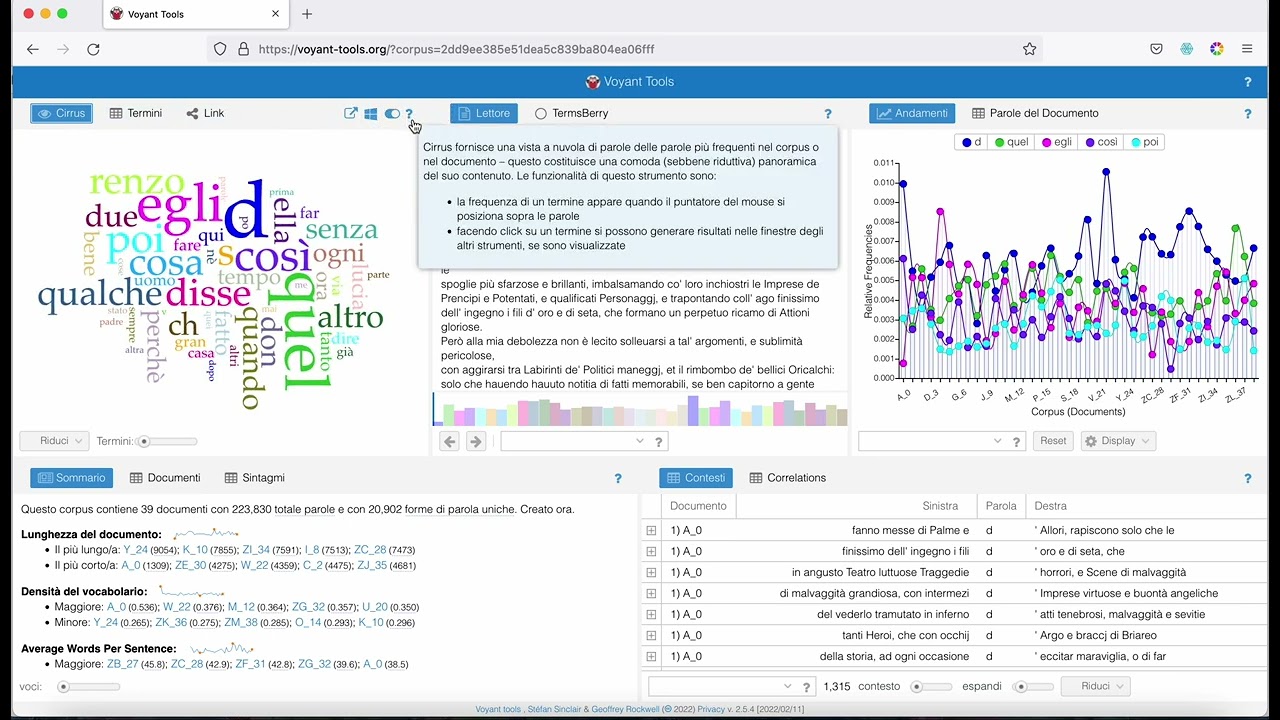Toggle the 'd' series in chart legend
1280x720 pixels.
971,142
